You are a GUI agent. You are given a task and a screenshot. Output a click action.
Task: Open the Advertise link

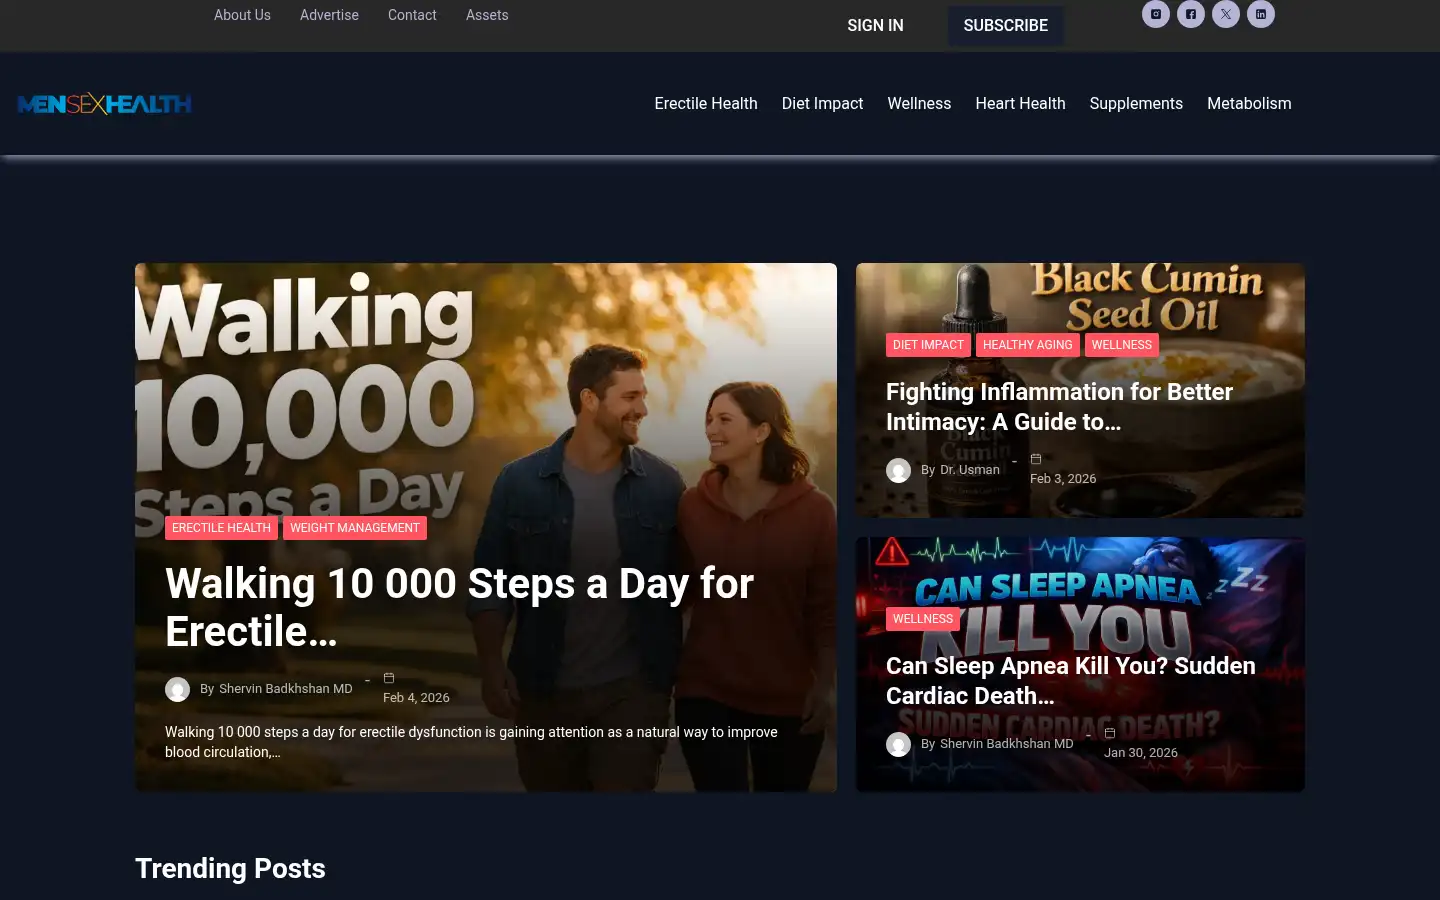[329, 15]
